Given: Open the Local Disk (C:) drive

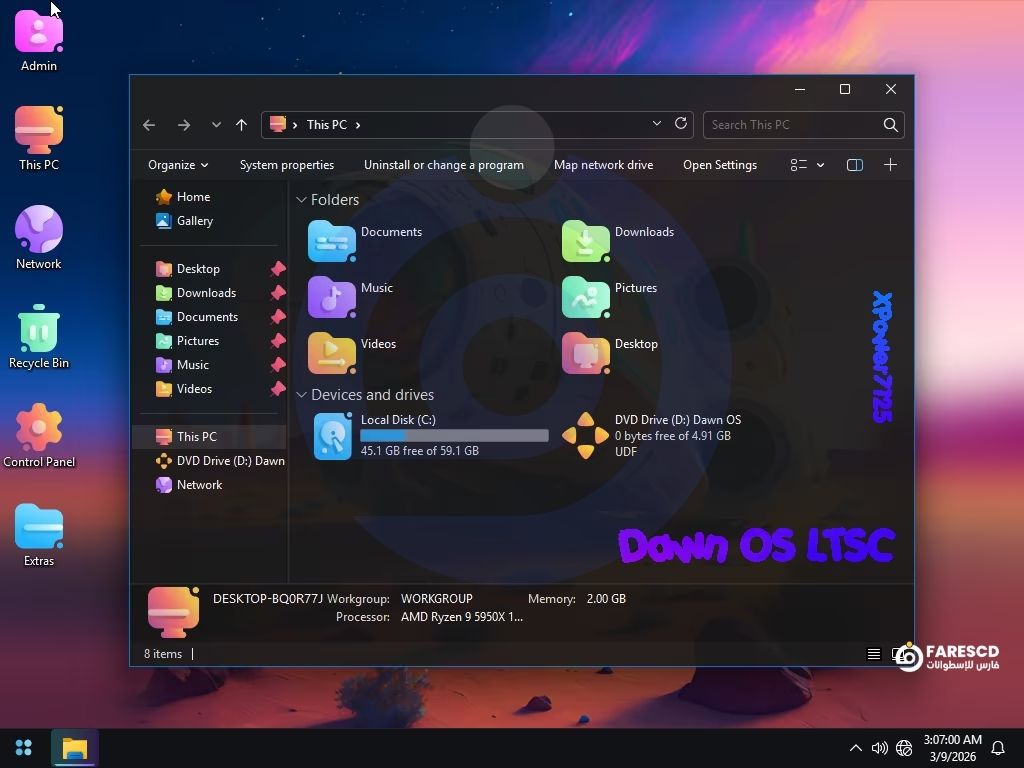Looking at the screenshot, I should coord(333,436).
